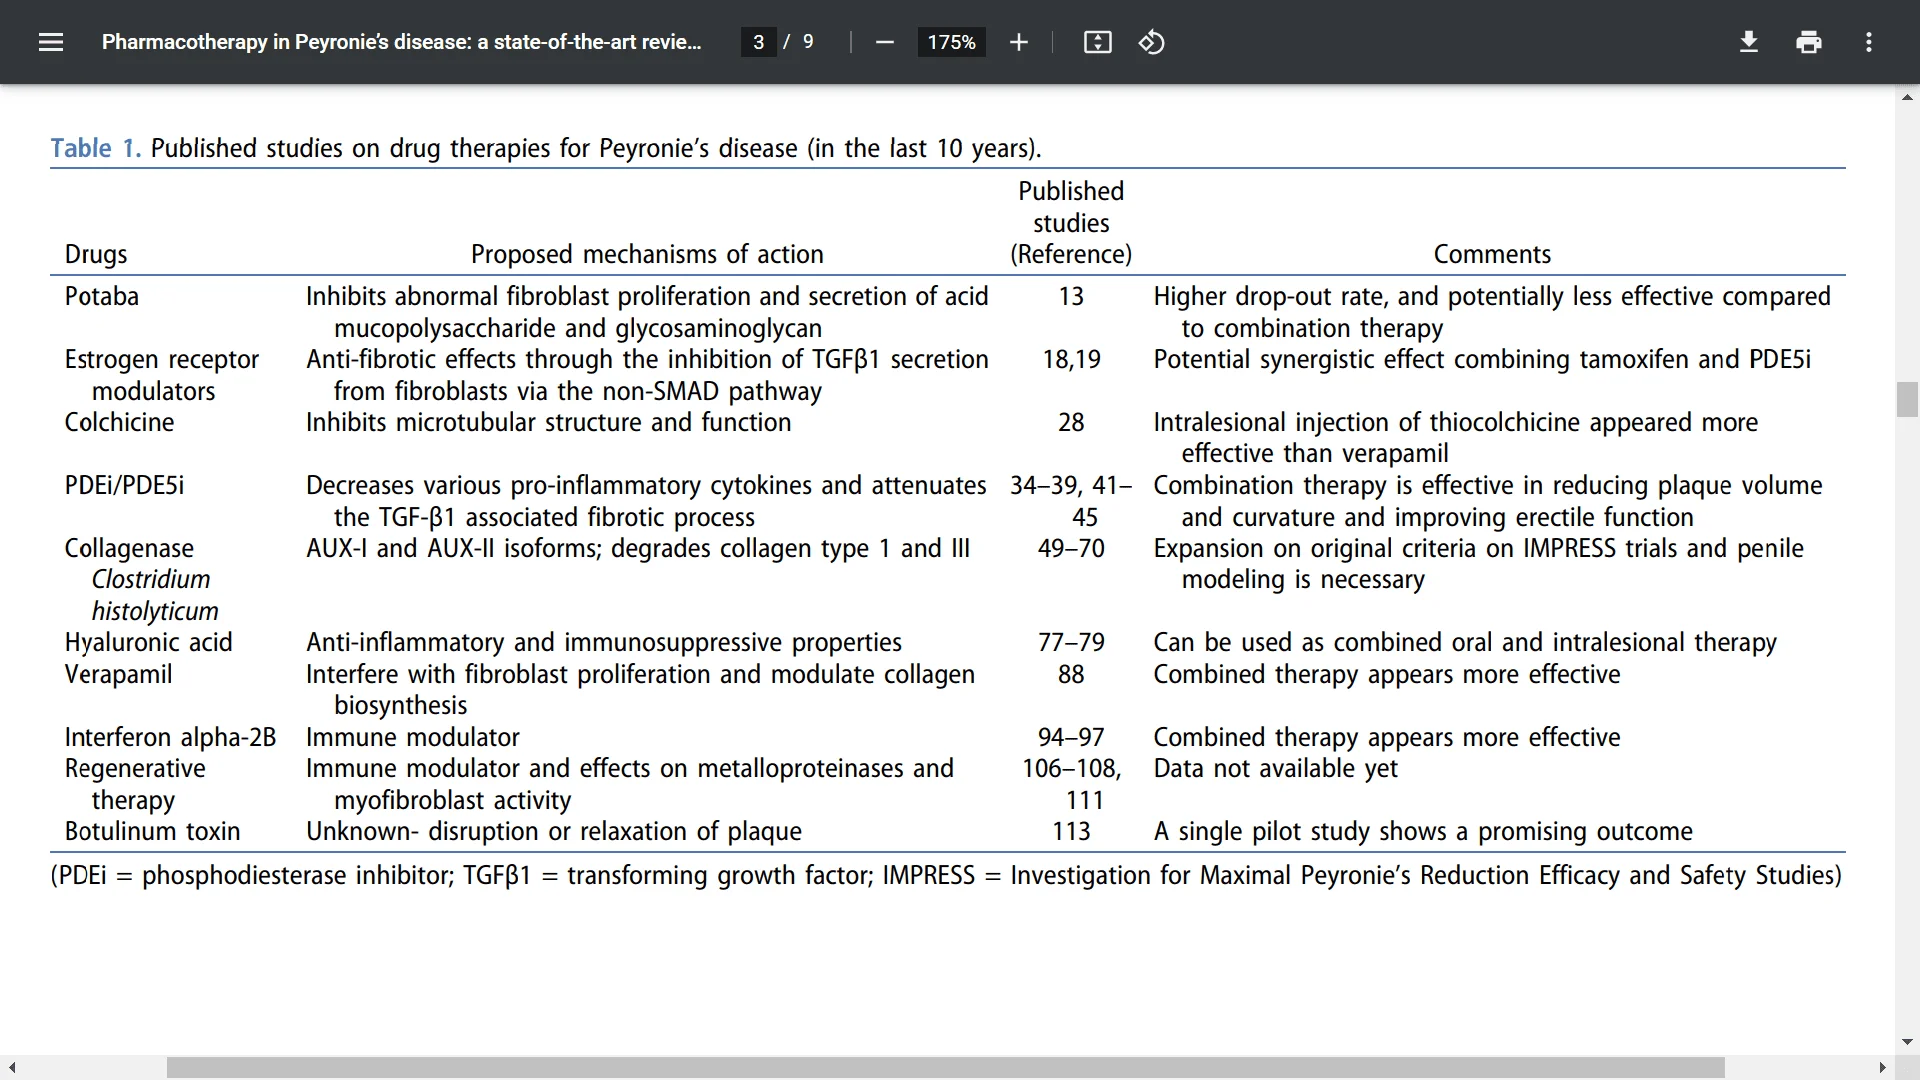This screenshot has width=1920, height=1080.
Task: Click 'Anti-inflammatory and immunosuppressive properties' text
Action: click(603, 642)
